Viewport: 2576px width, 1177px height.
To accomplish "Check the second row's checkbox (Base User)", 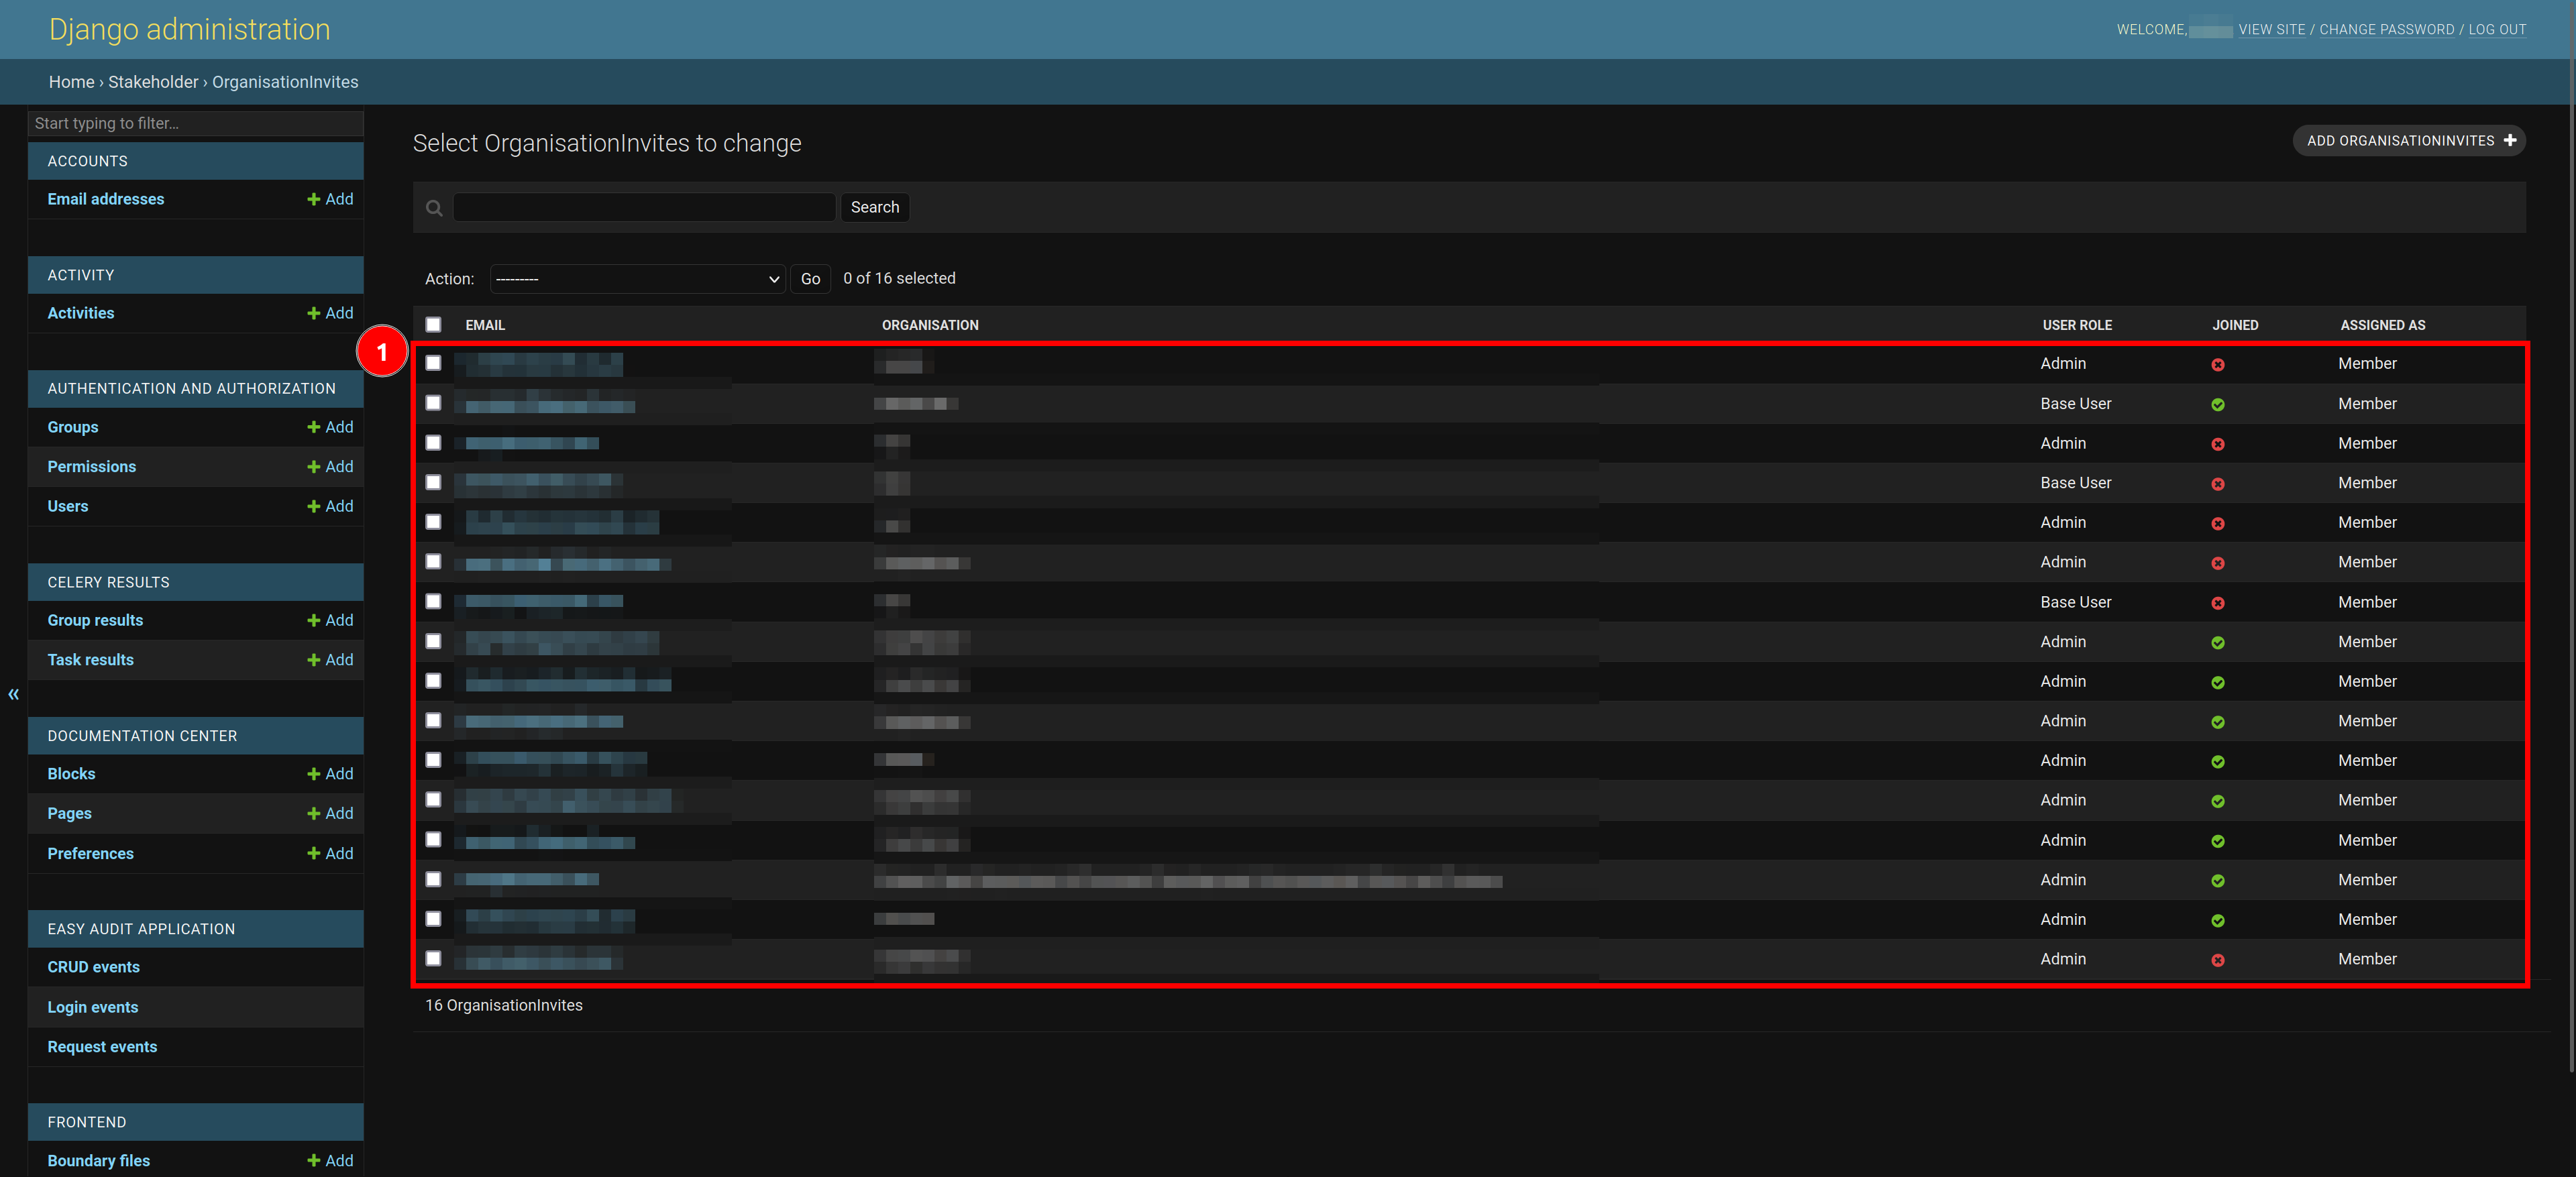I will [433, 402].
